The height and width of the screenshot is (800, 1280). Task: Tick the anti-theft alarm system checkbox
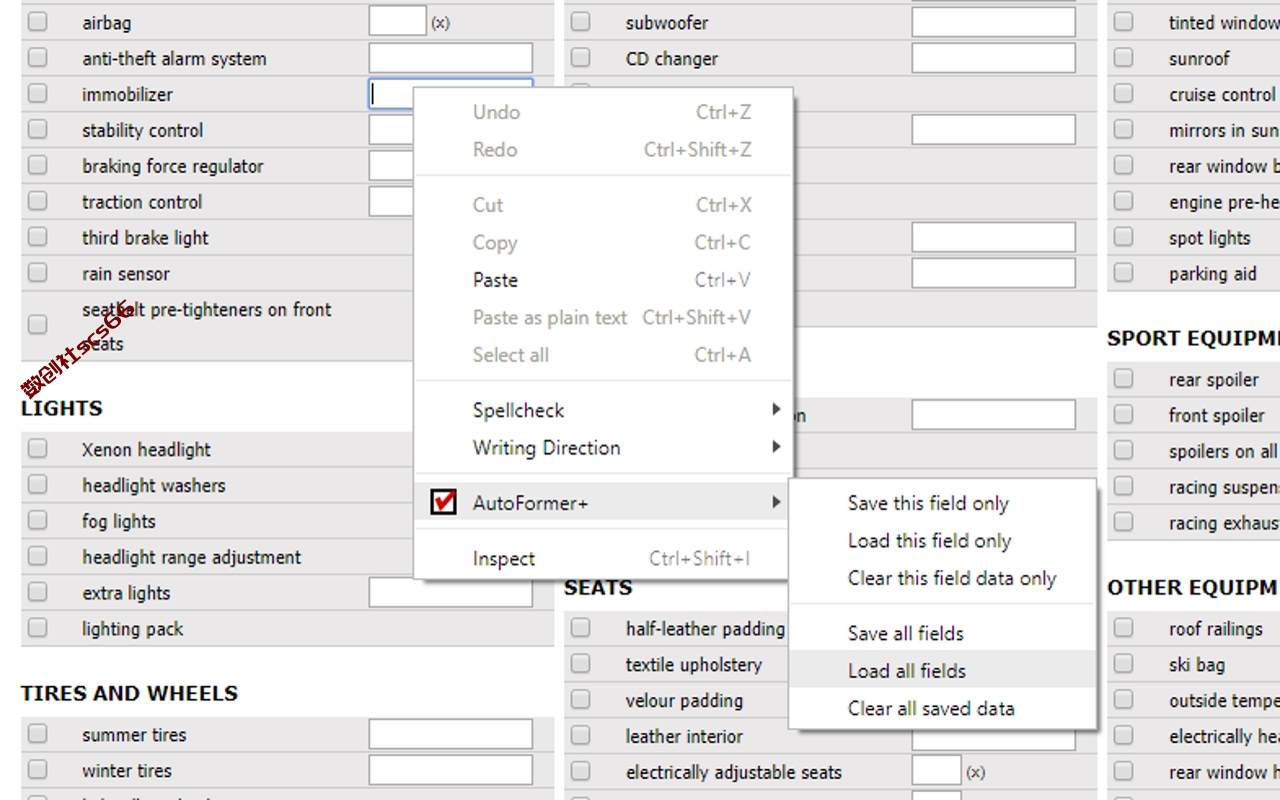point(37,57)
